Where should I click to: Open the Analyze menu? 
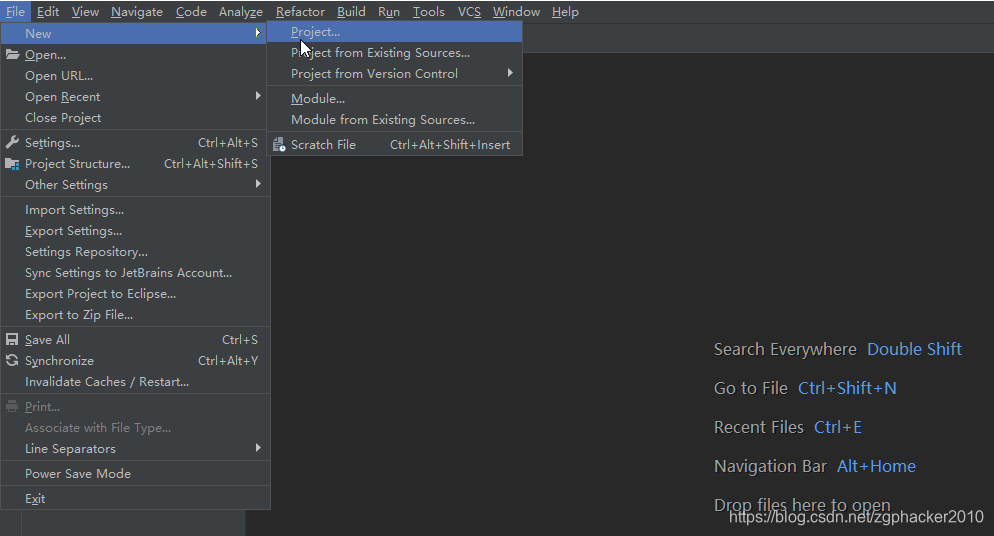pyautogui.click(x=241, y=11)
